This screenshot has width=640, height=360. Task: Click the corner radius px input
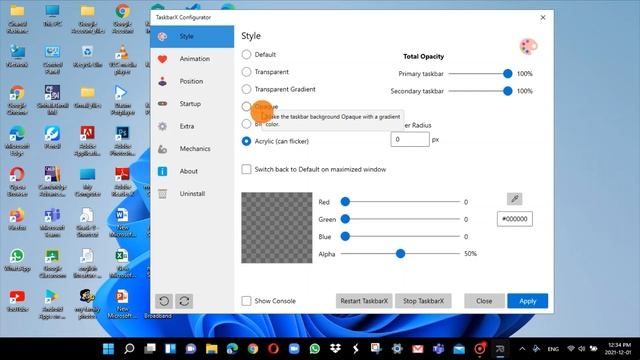coord(410,140)
